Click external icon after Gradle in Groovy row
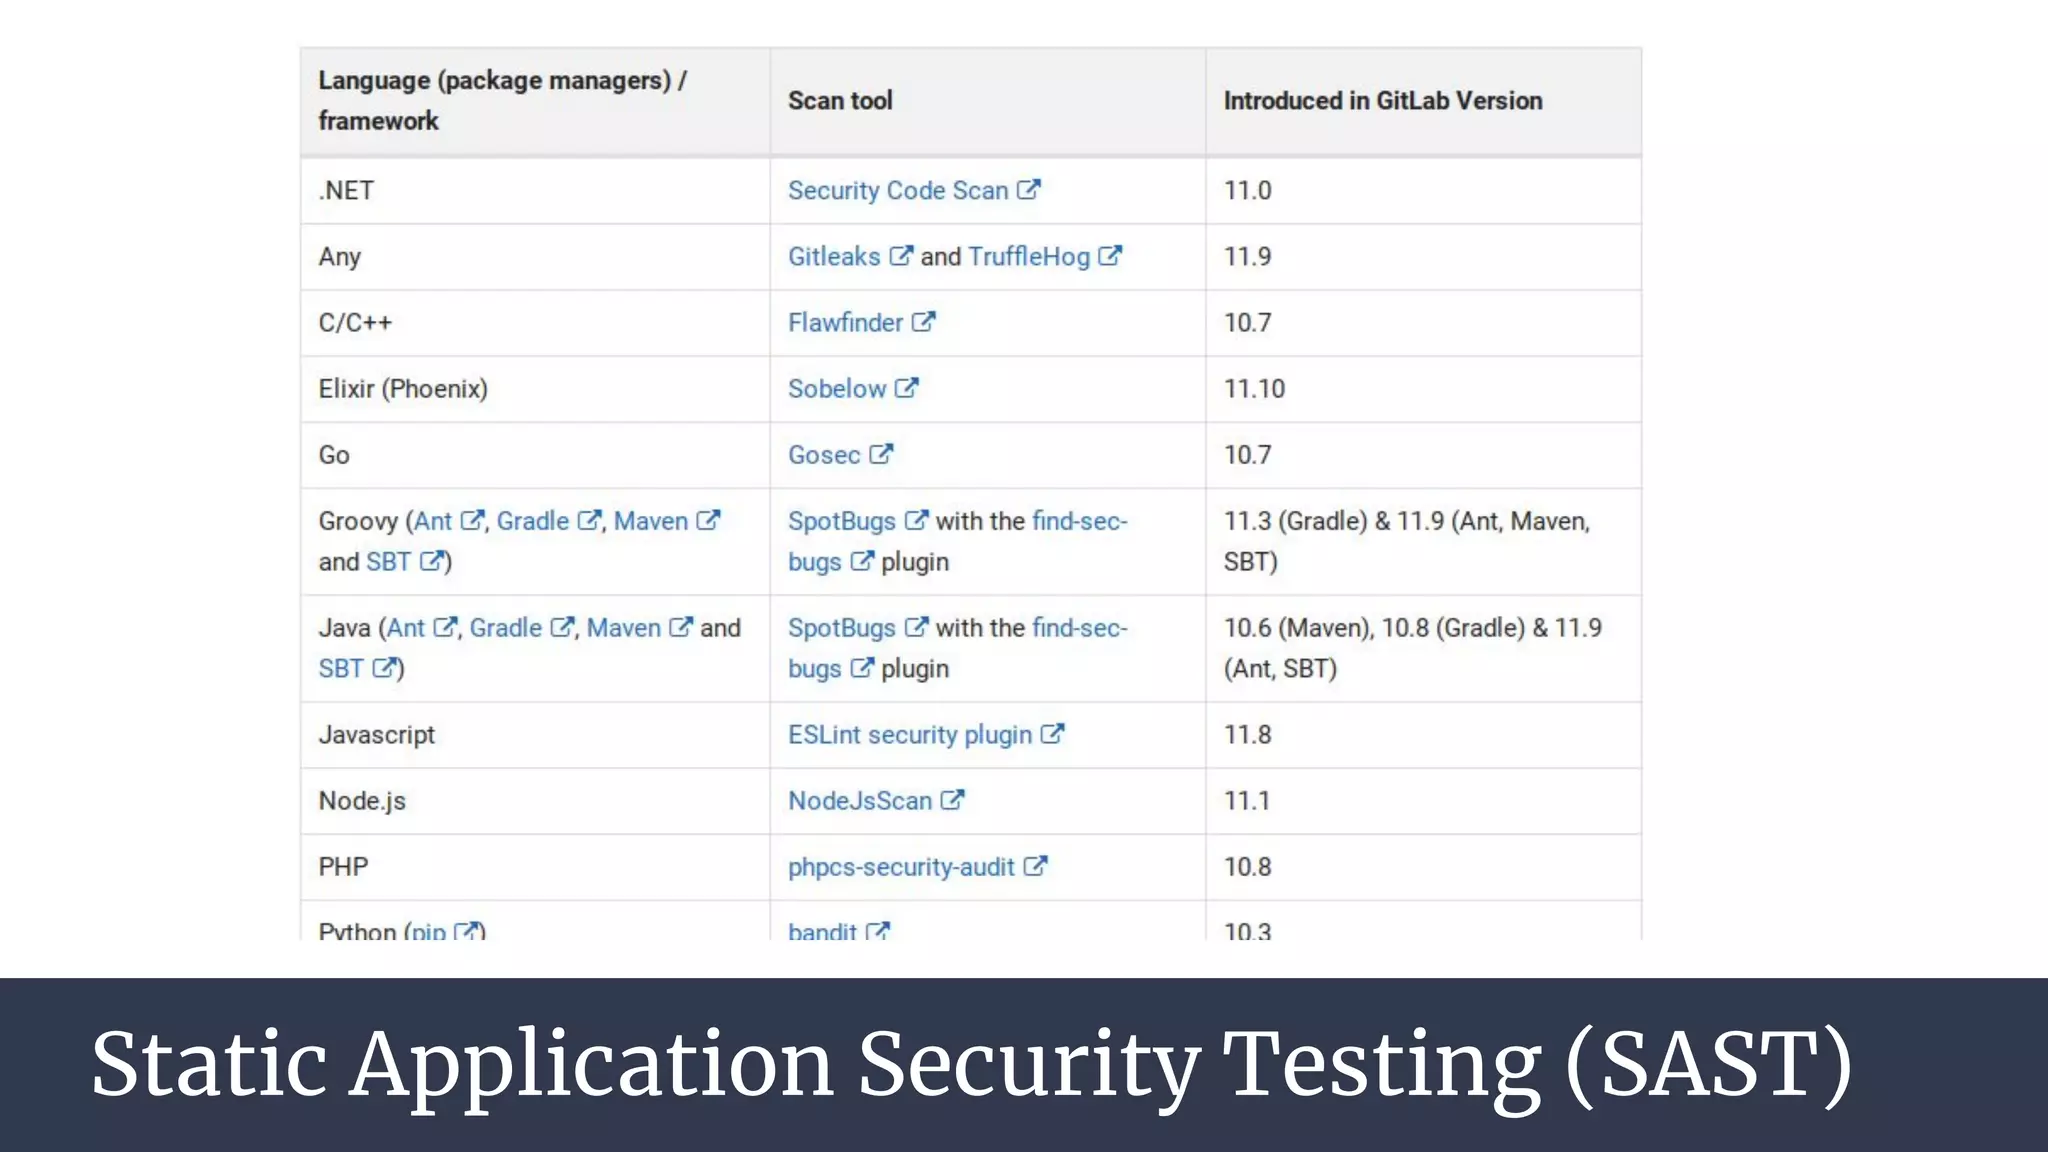The width and height of the screenshot is (2048, 1152). [x=590, y=520]
